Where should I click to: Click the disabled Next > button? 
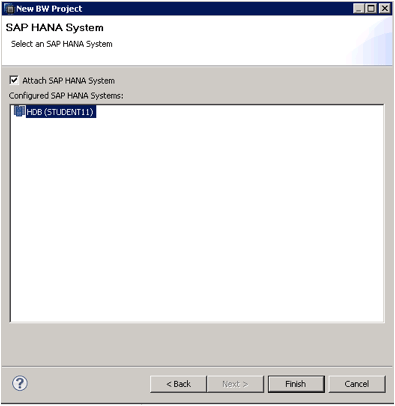tap(235, 384)
